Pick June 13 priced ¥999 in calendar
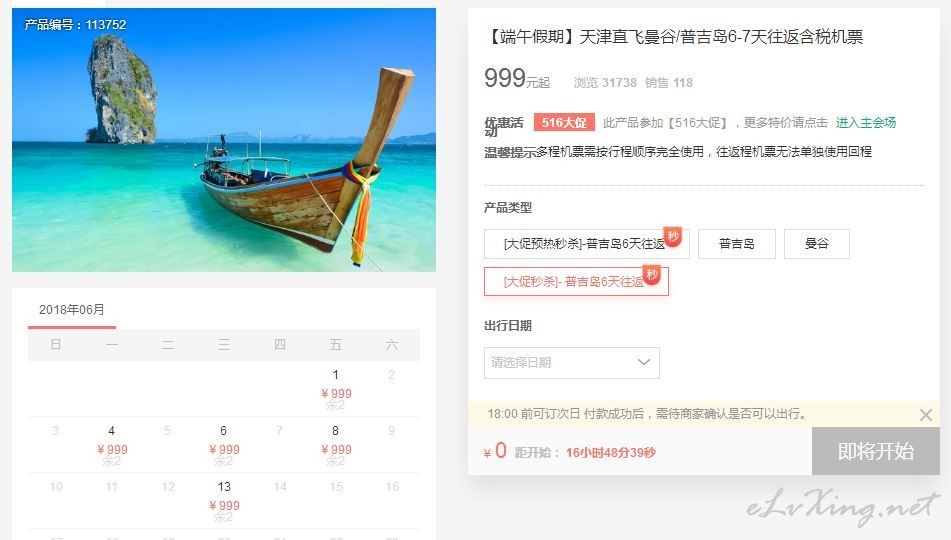Viewport: 951px width, 540px height. point(224,501)
